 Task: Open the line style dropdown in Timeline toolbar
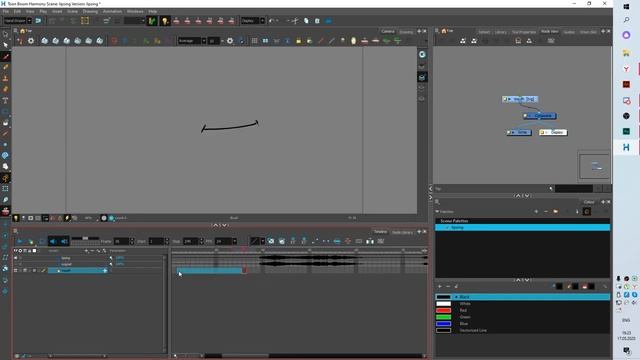click(x=262, y=242)
